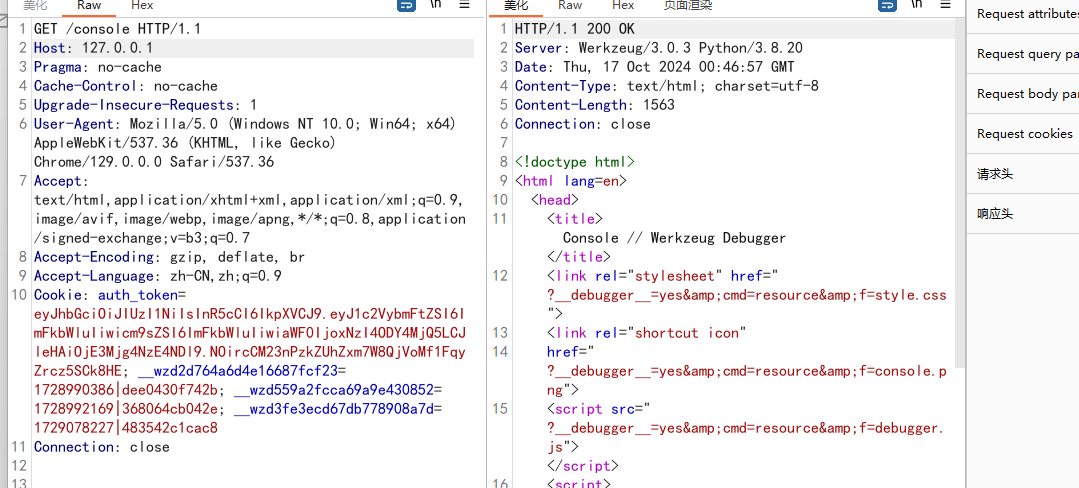
Task: Switch response view to Raw tab
Action: (570, 5)
